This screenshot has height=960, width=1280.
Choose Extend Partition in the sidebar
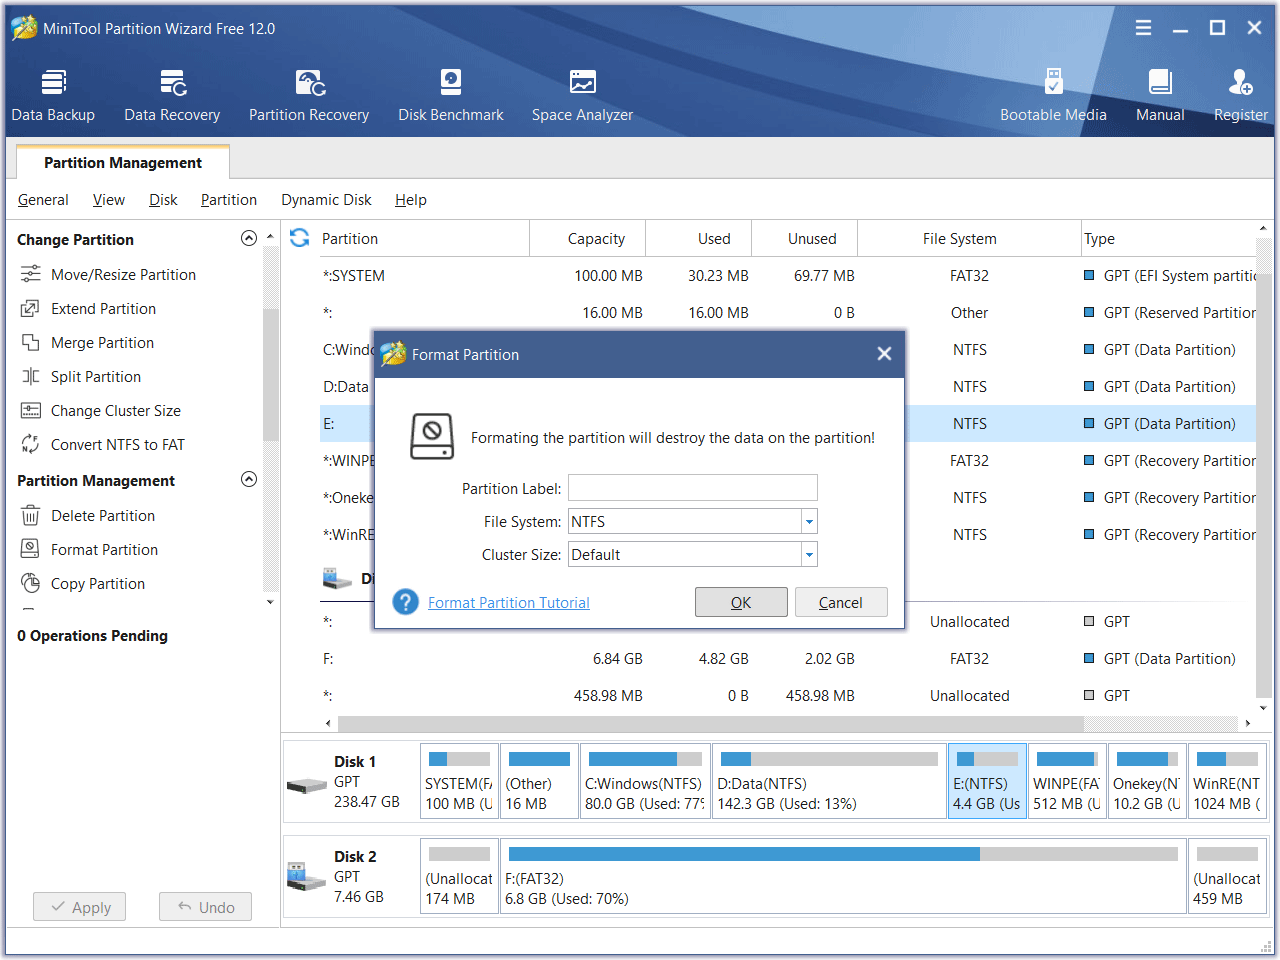88,308
